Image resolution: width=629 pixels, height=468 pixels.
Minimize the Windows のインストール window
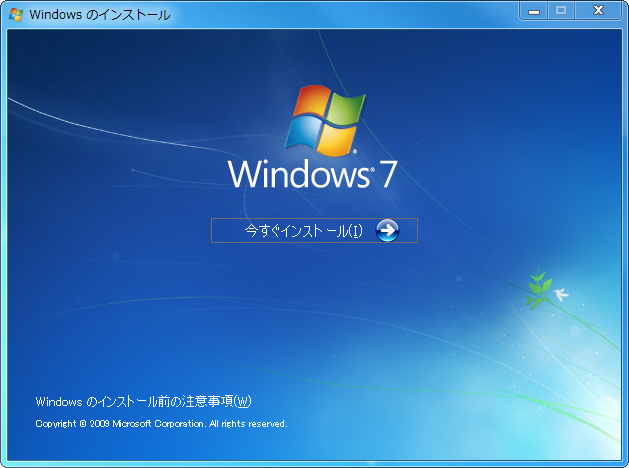pos(534,11)
